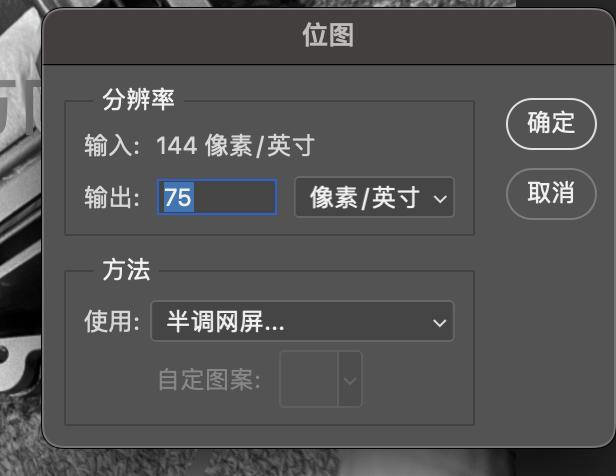Click the 位图 dialog title bar

328,36
